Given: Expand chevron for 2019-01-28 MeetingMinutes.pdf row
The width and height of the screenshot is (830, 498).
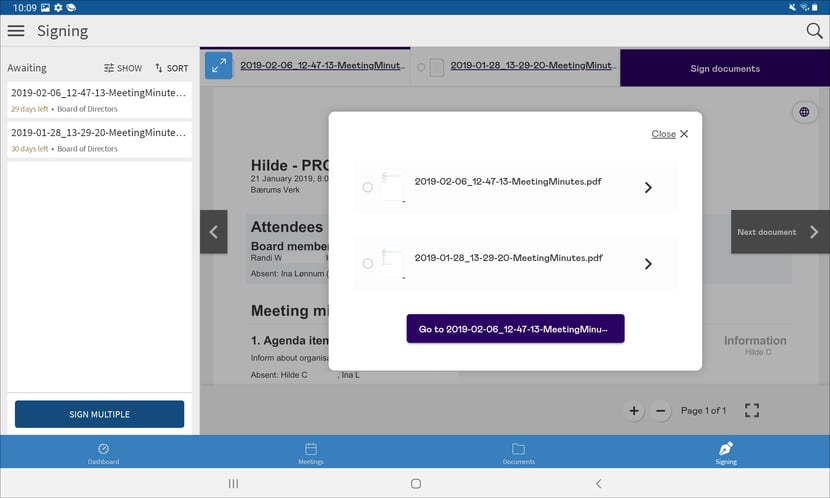Looking at the screenshot, I should coord(648,264).
